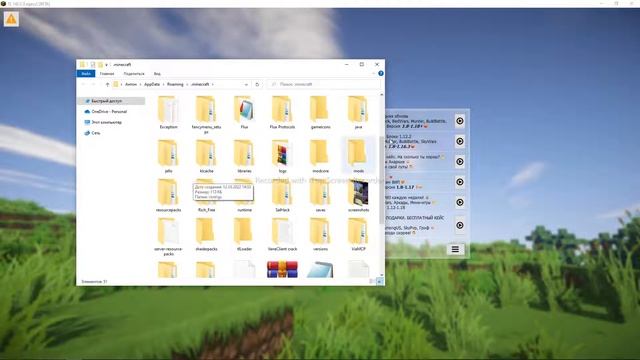
Task: Open the server-resource-packs folder
Action: coord(168,237)
